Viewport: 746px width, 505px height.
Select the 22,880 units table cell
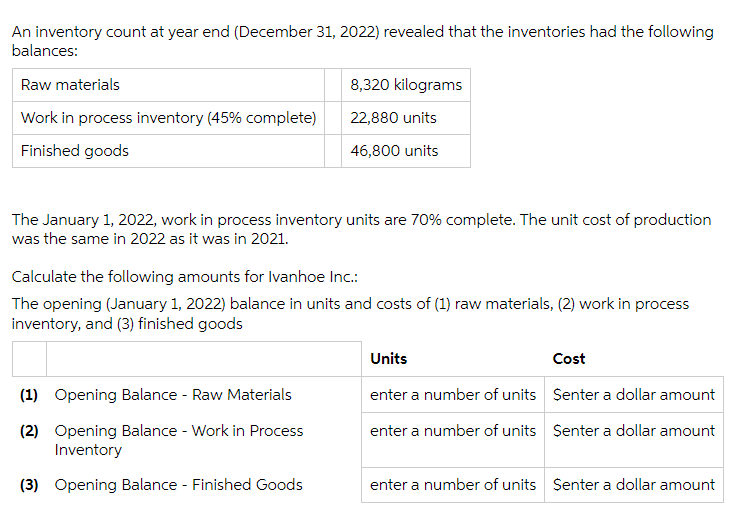point(406,118)
